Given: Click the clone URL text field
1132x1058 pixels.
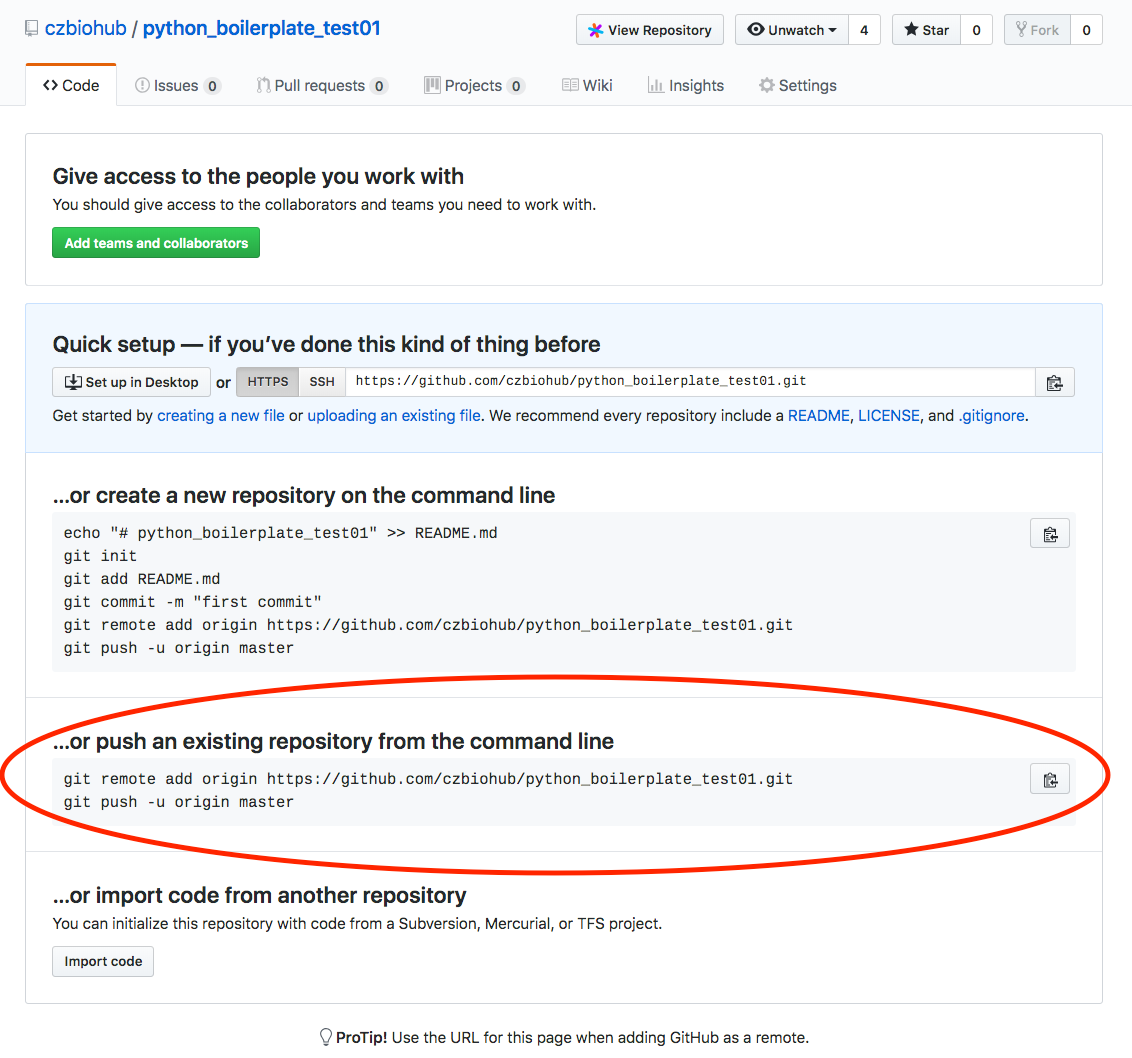Looking at the screenshot, I should click(x=690, y=382).
